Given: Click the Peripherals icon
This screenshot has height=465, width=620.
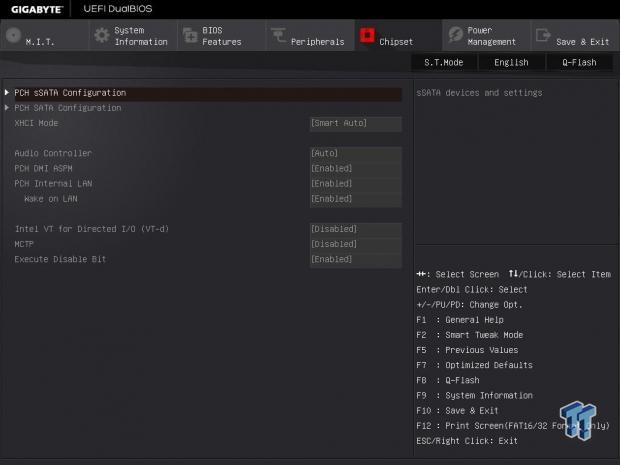Looking at the screenshot, I should [279, 36].
